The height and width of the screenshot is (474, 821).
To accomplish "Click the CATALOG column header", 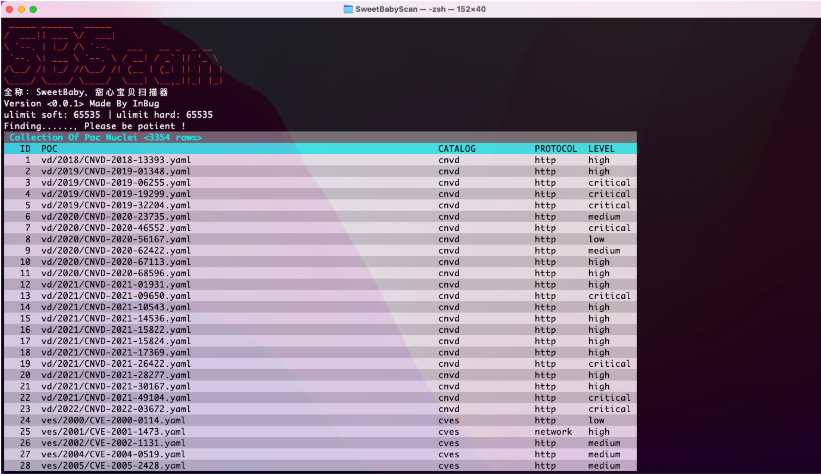I will pyautogui.click(x=457, y=149).
